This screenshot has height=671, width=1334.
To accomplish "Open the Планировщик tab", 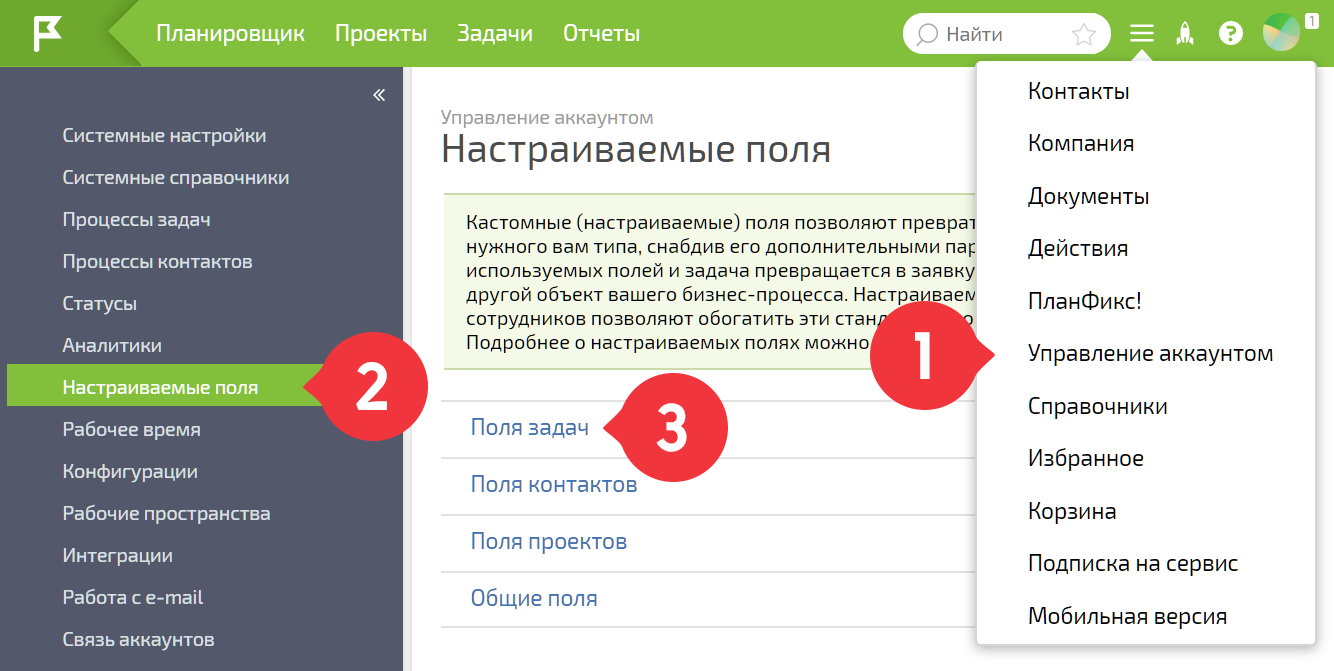I will click(230, 33).
